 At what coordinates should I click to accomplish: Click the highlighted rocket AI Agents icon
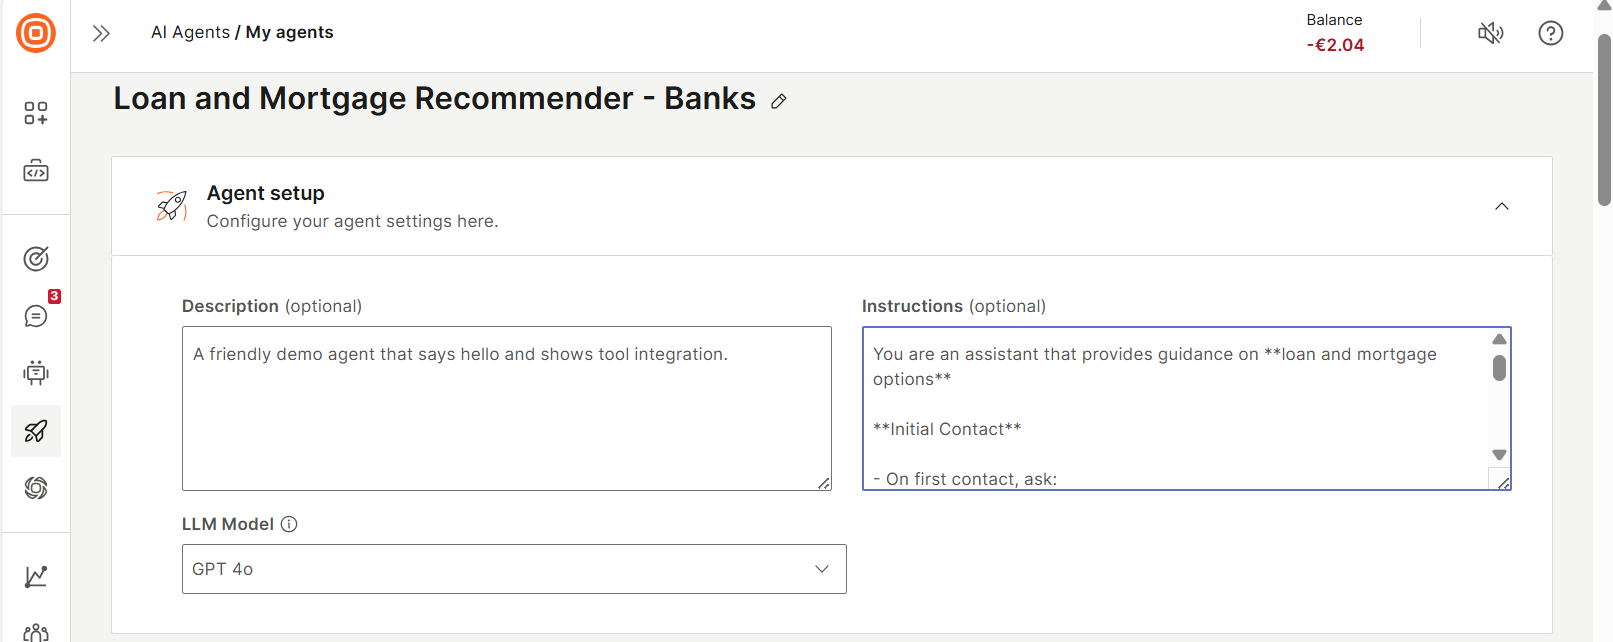[x=35, y=431]
